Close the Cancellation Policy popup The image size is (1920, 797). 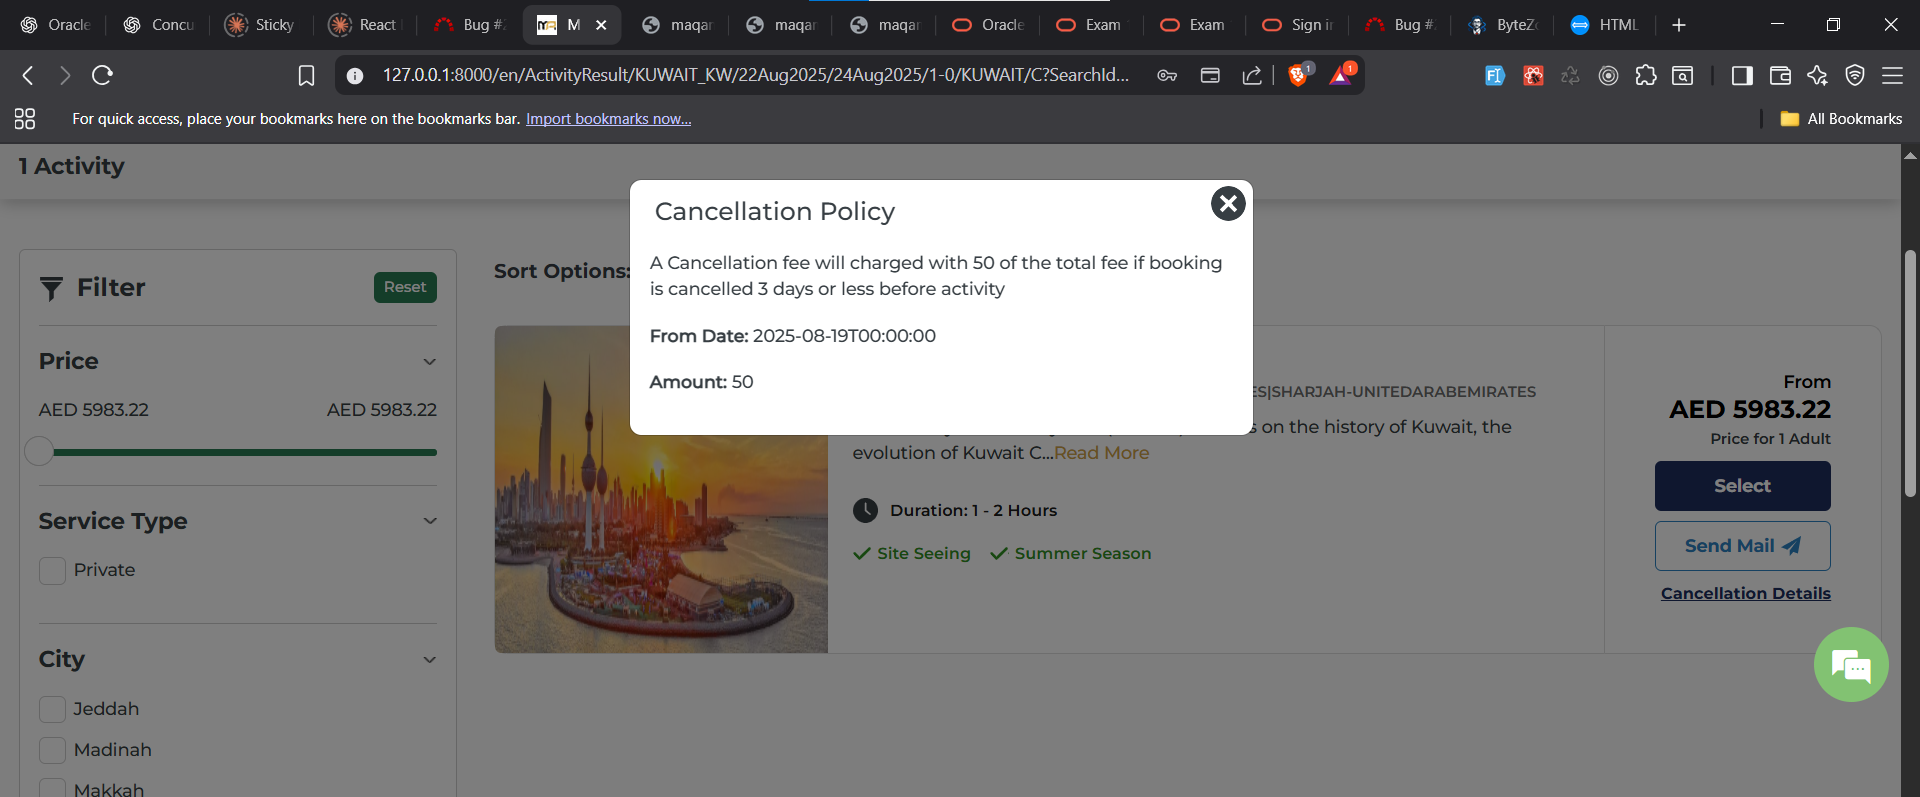click(x=1228, y=204)
